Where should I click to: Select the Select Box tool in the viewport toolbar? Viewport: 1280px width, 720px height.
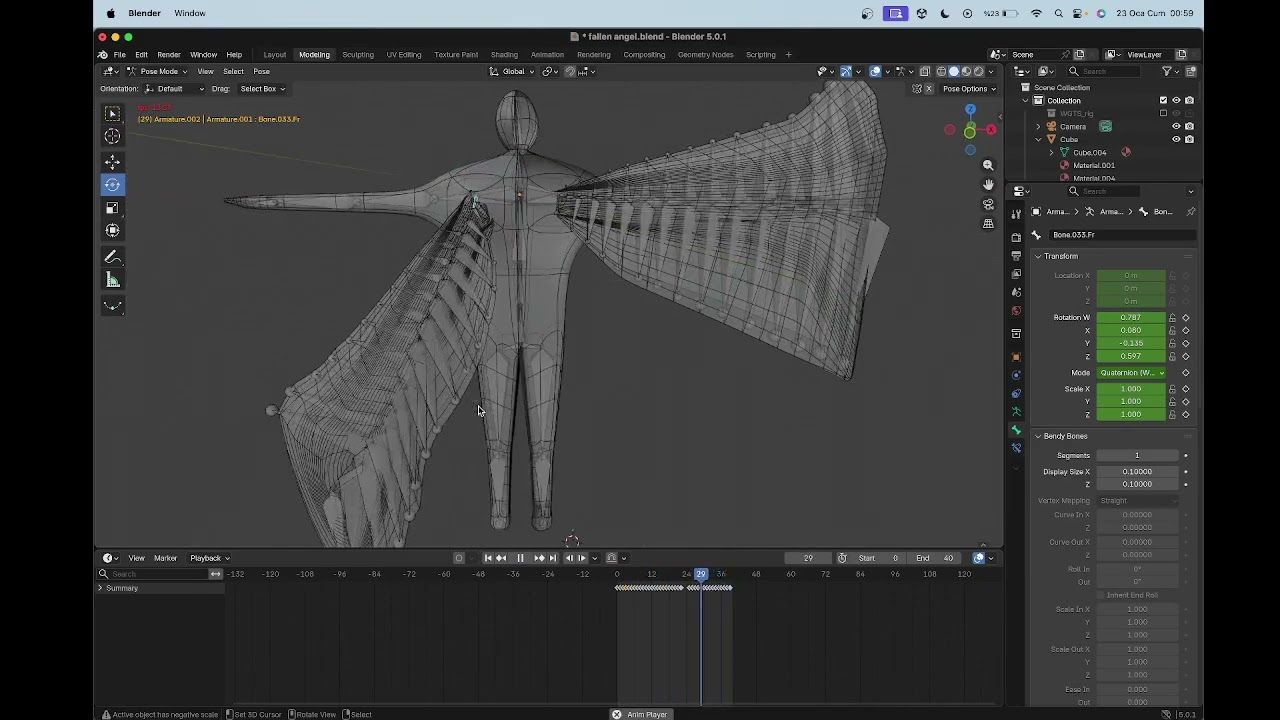pyautogui.click(x=112, y=114)
